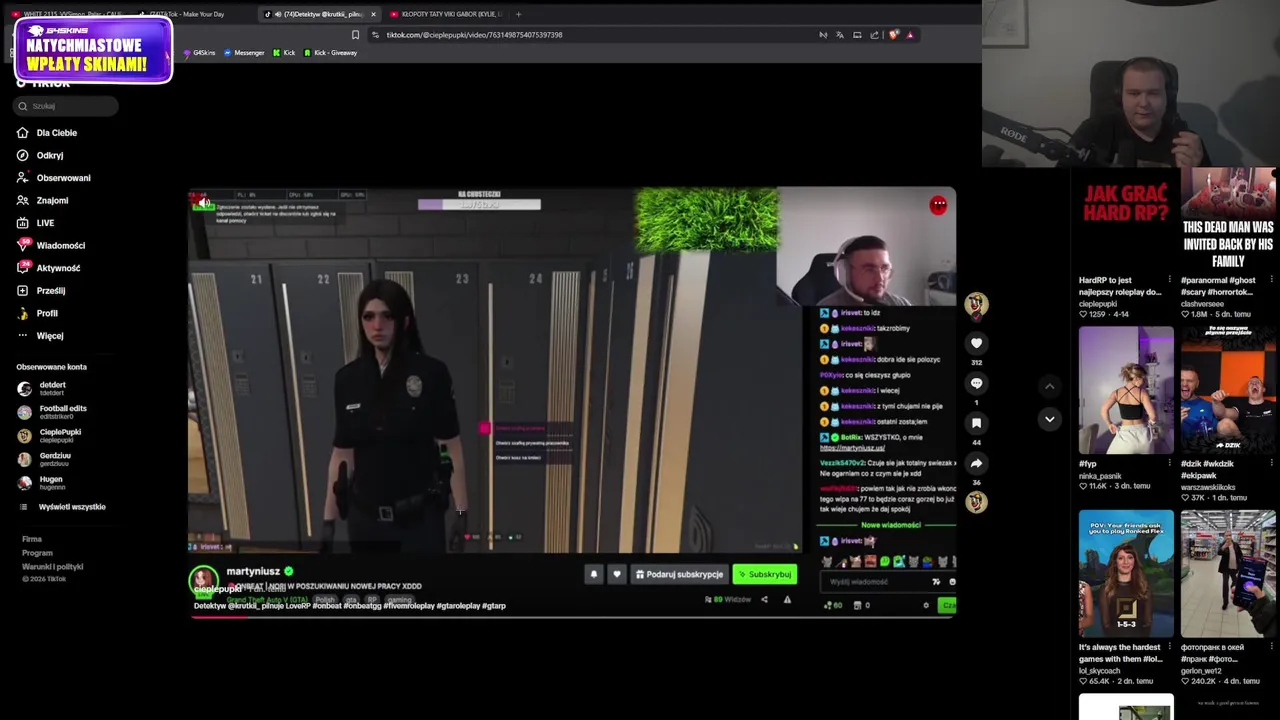Viewport: 1280px width, 720px height.
Task: Open lol_skycoach Ranked Flex thumbnail
Action: [1126, 574]
